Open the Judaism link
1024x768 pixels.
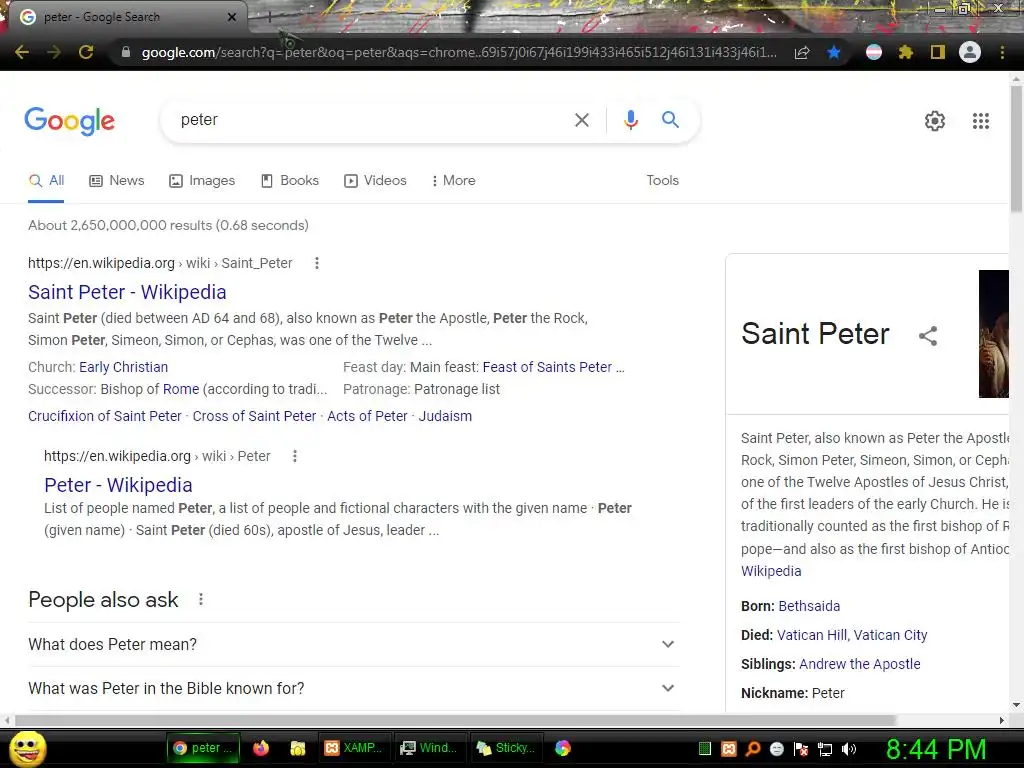(445, 416)
